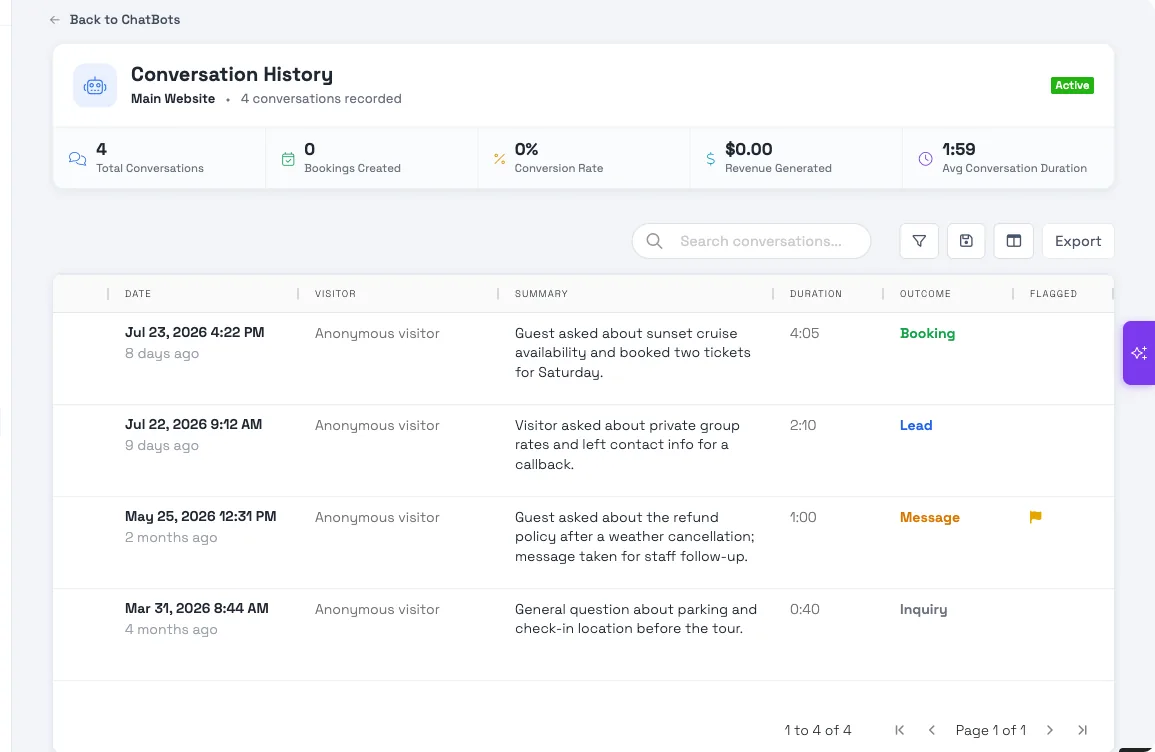Click the Revenue Generated dollar icon
The image size is (1155, 752).
[x=710, y=158]
